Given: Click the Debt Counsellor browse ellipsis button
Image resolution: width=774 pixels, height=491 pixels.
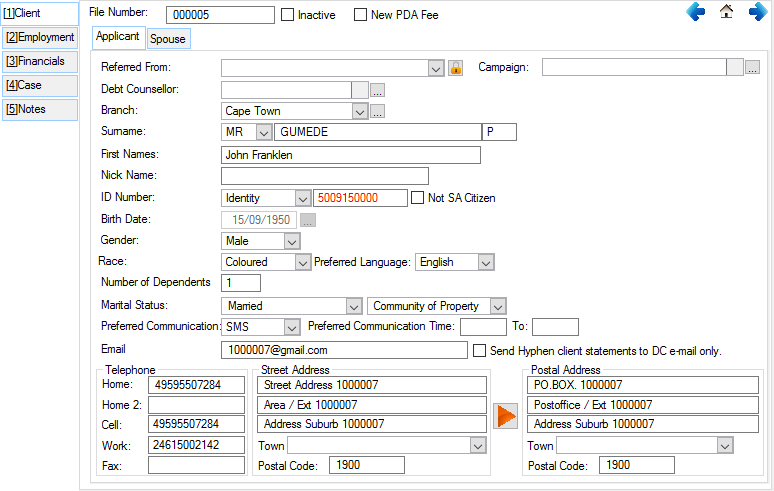Looking at the screenshot, I should coord(377,90).
